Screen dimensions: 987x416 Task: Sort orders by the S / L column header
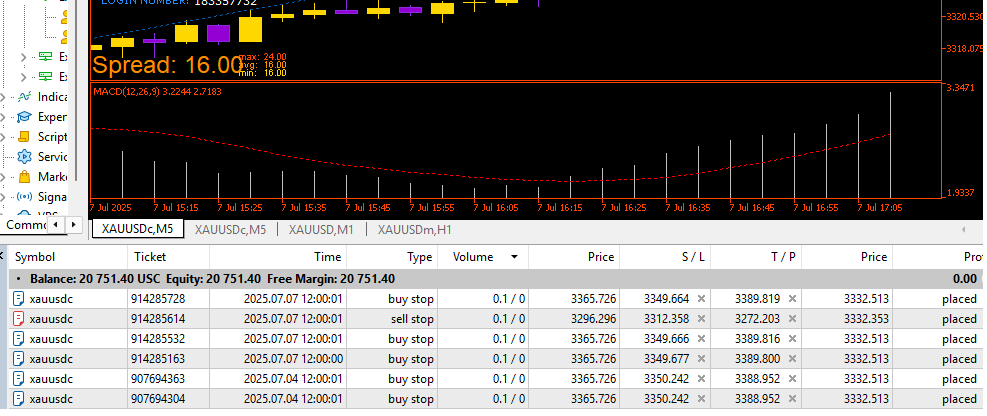point(665,257)
